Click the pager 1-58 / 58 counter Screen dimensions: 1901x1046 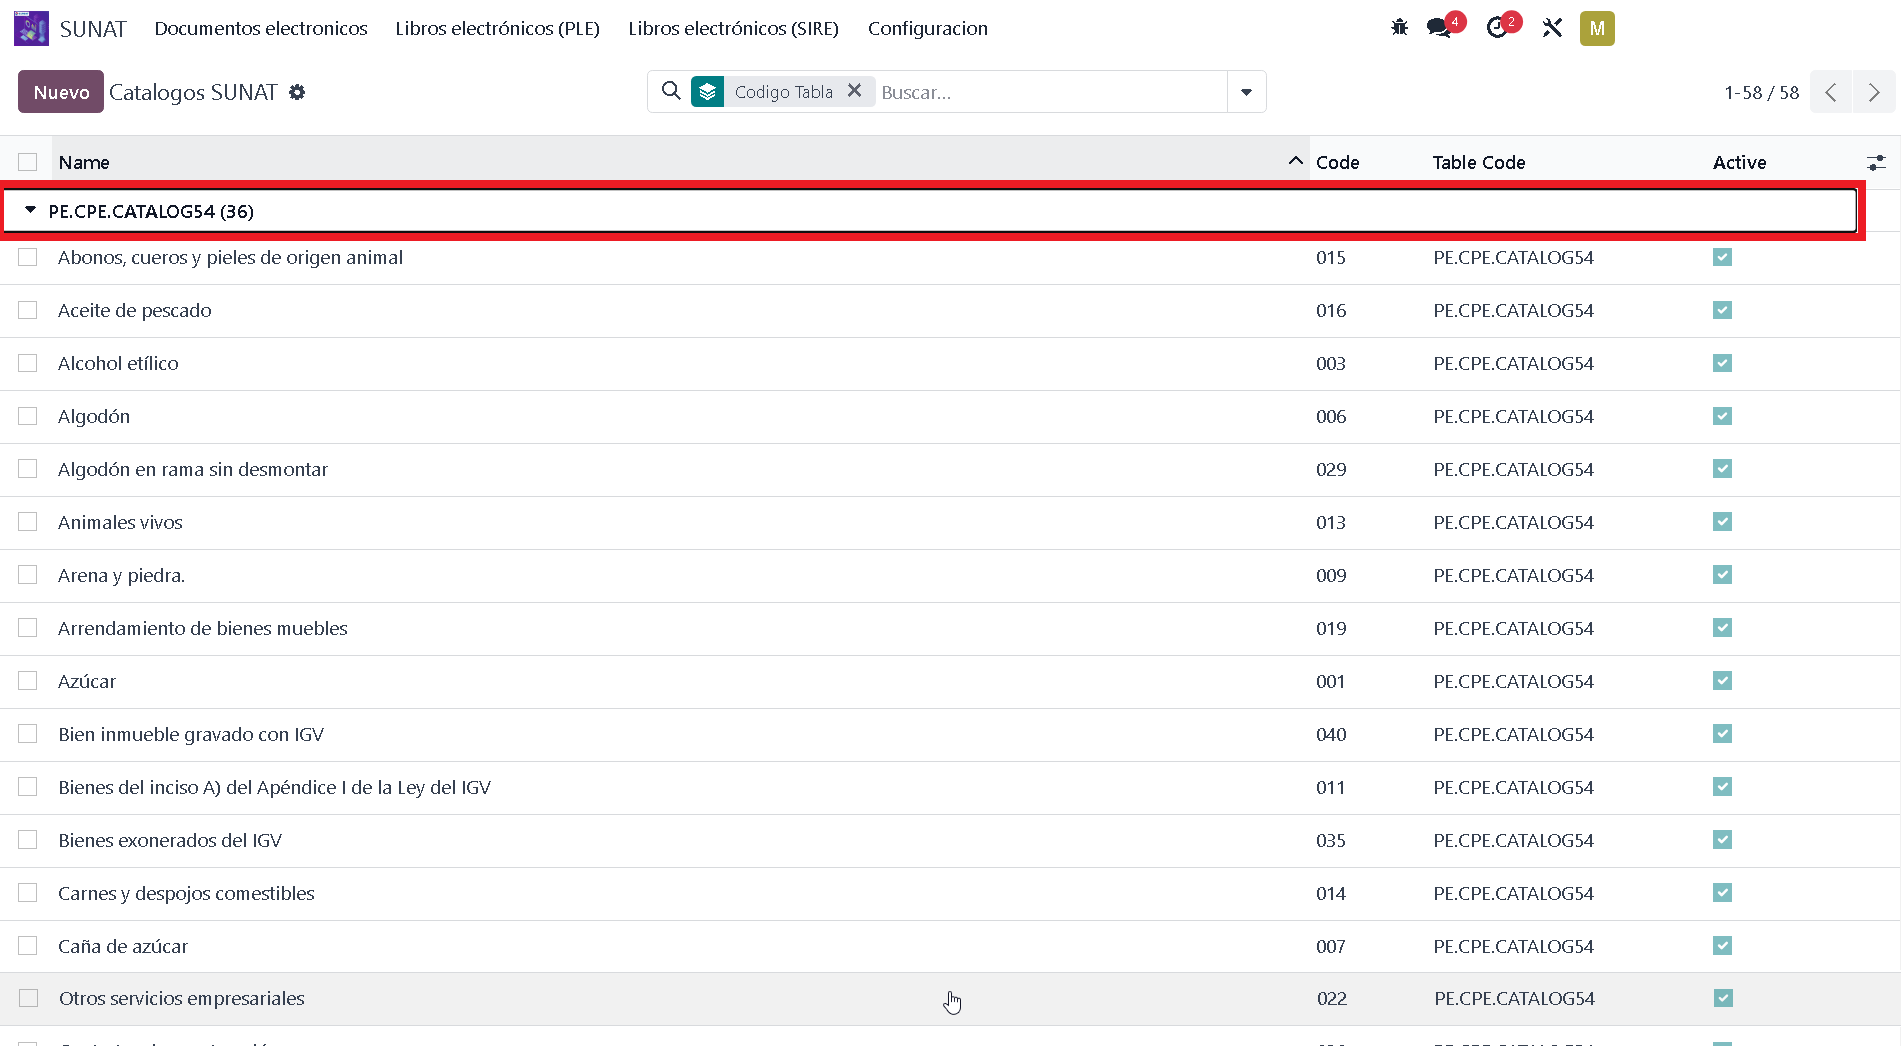point(1761,92)
